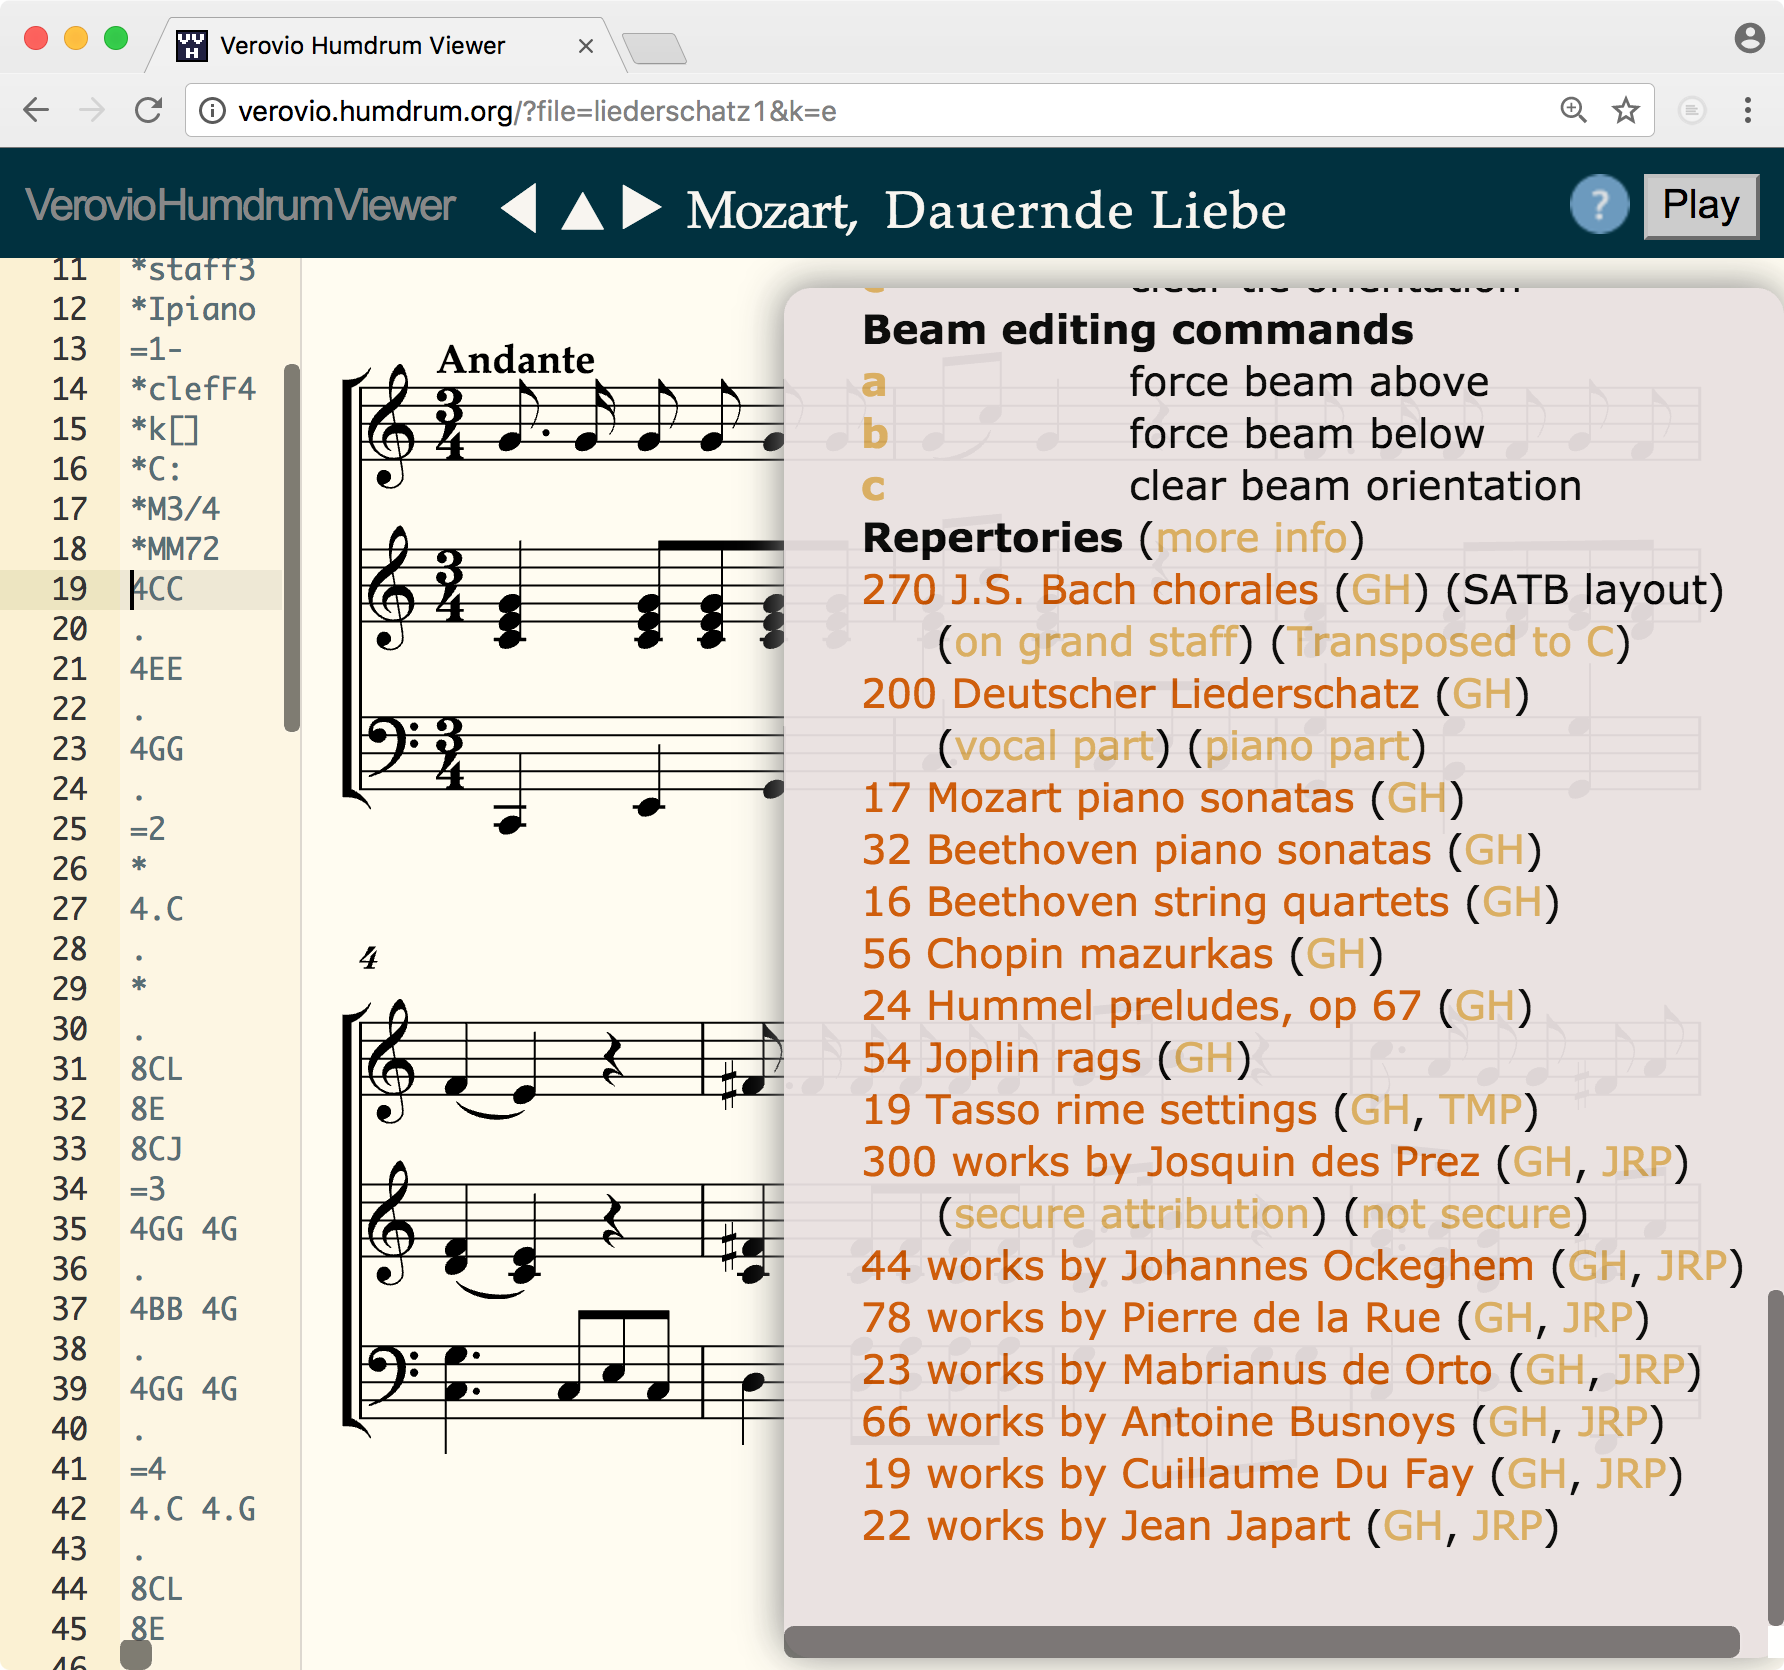Viewport: 1784px width, 1670px height.
Task: Bookmark this page with the star icon
Action: click(x=1626, y=110)
